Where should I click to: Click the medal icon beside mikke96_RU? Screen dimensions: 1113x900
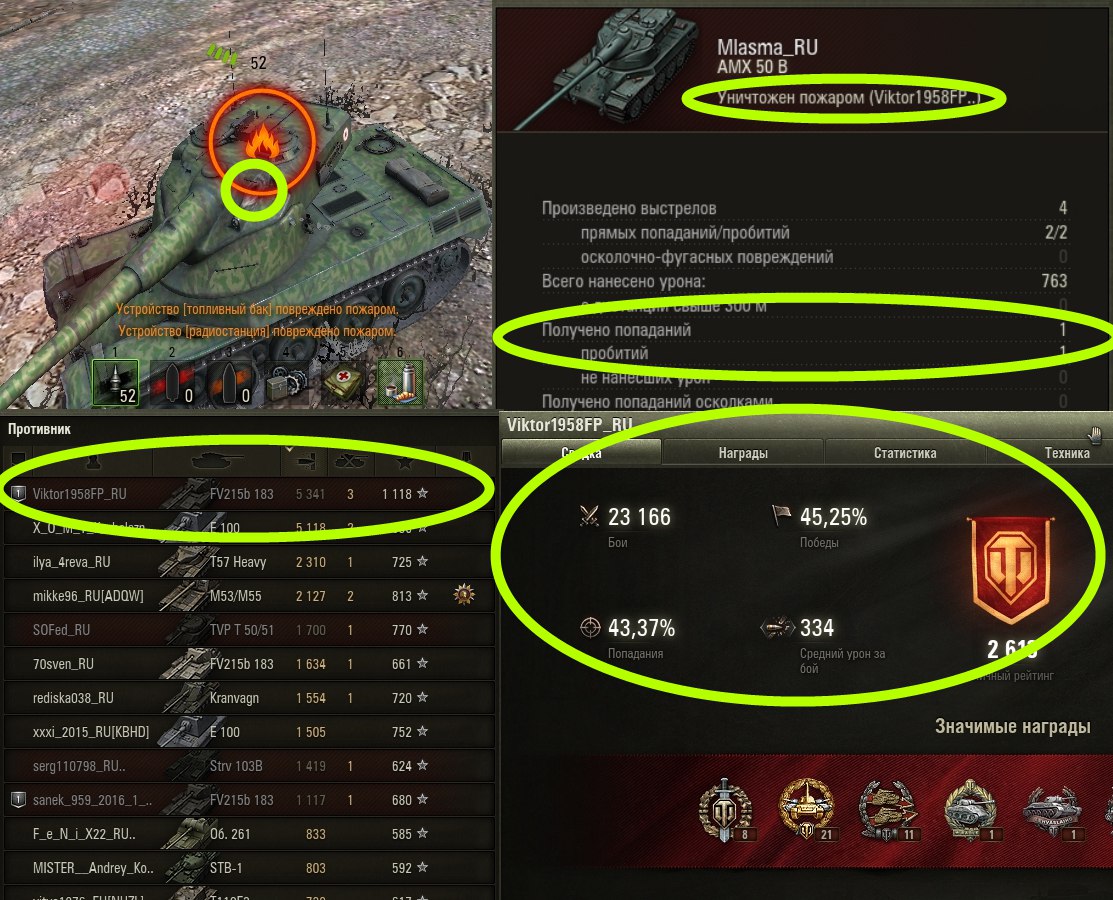pos(464,594)
